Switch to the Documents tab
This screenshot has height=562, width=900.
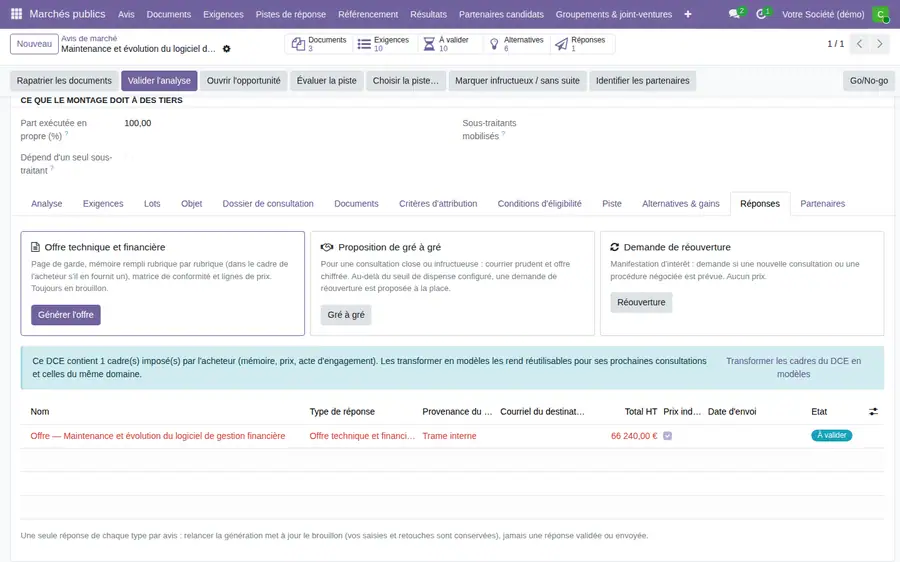(x=356, y=204)
